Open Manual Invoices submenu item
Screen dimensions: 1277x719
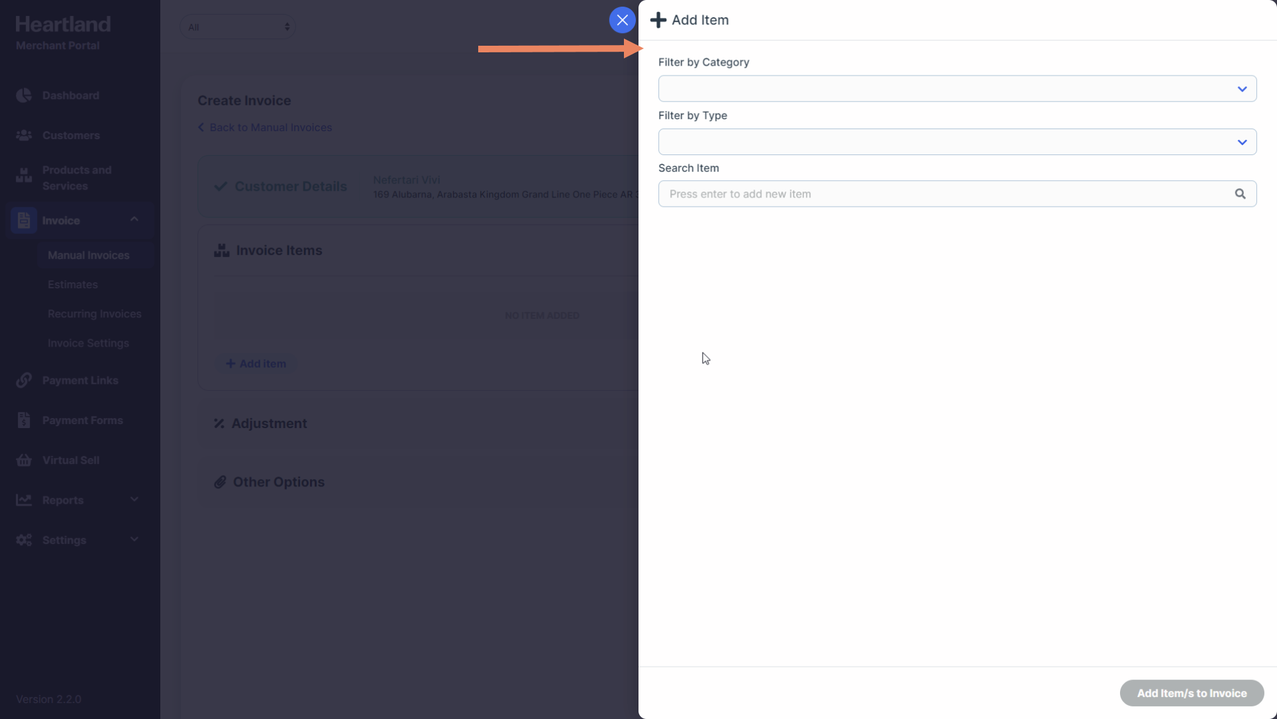pyautogui.click(x=88, y=255)
